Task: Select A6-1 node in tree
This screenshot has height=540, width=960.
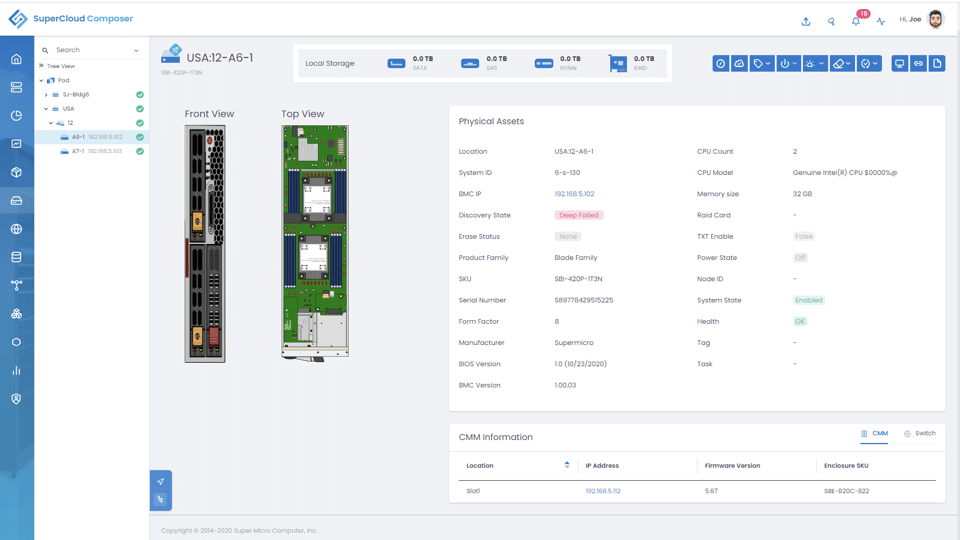Action: click(91, 137)
